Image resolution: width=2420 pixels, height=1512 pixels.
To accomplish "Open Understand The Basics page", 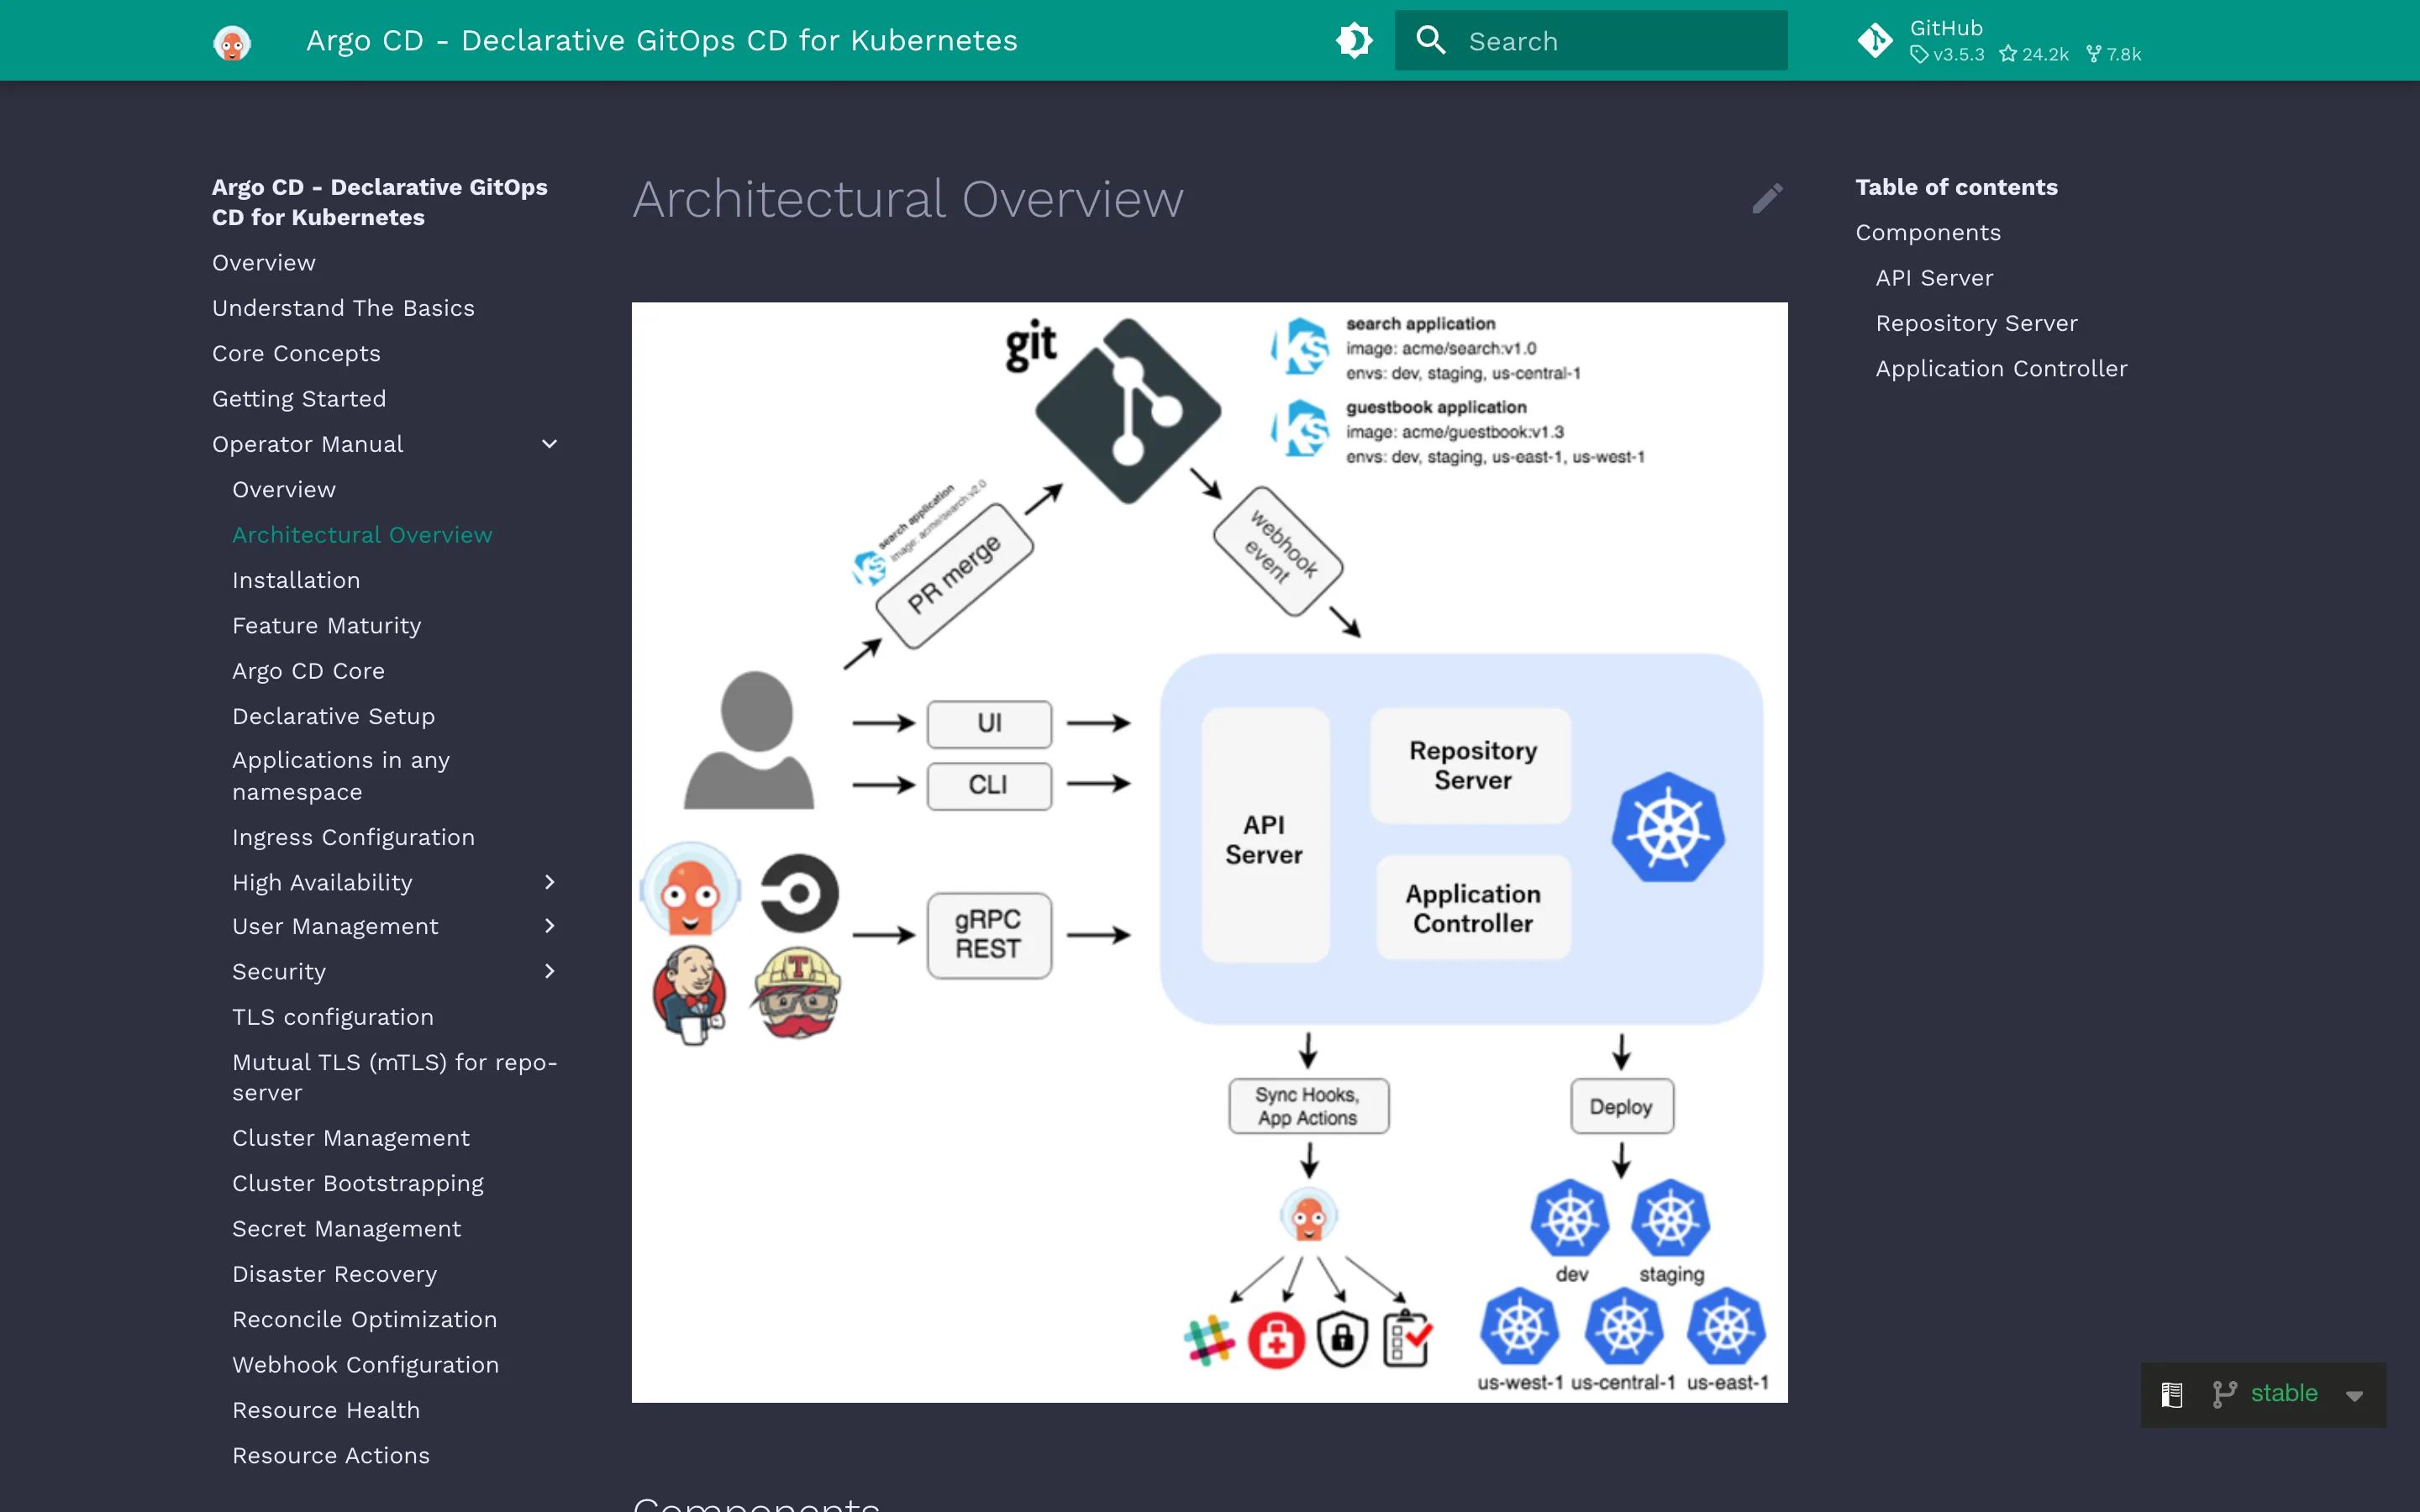I will pyautogui.click(x=343, y=308).
